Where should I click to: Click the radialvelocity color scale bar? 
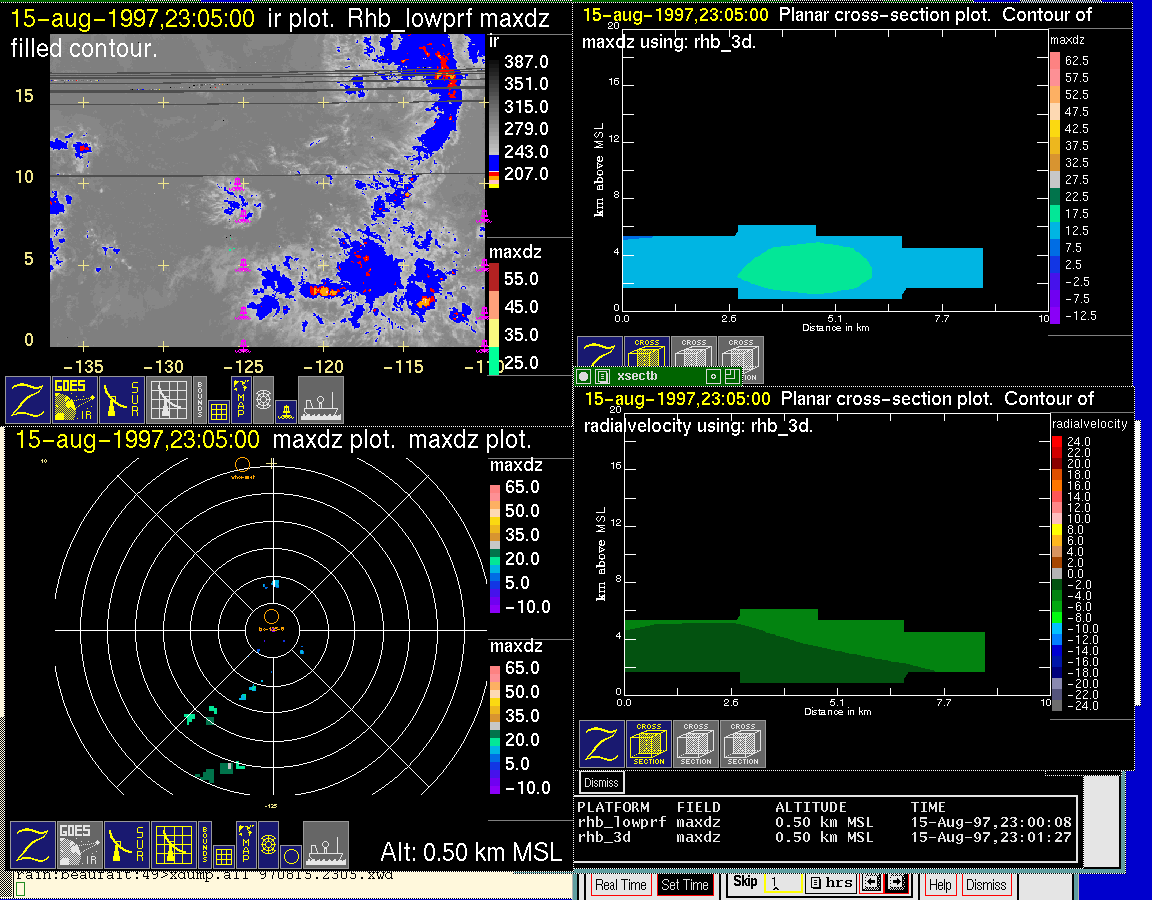(x=1058, y=573)
